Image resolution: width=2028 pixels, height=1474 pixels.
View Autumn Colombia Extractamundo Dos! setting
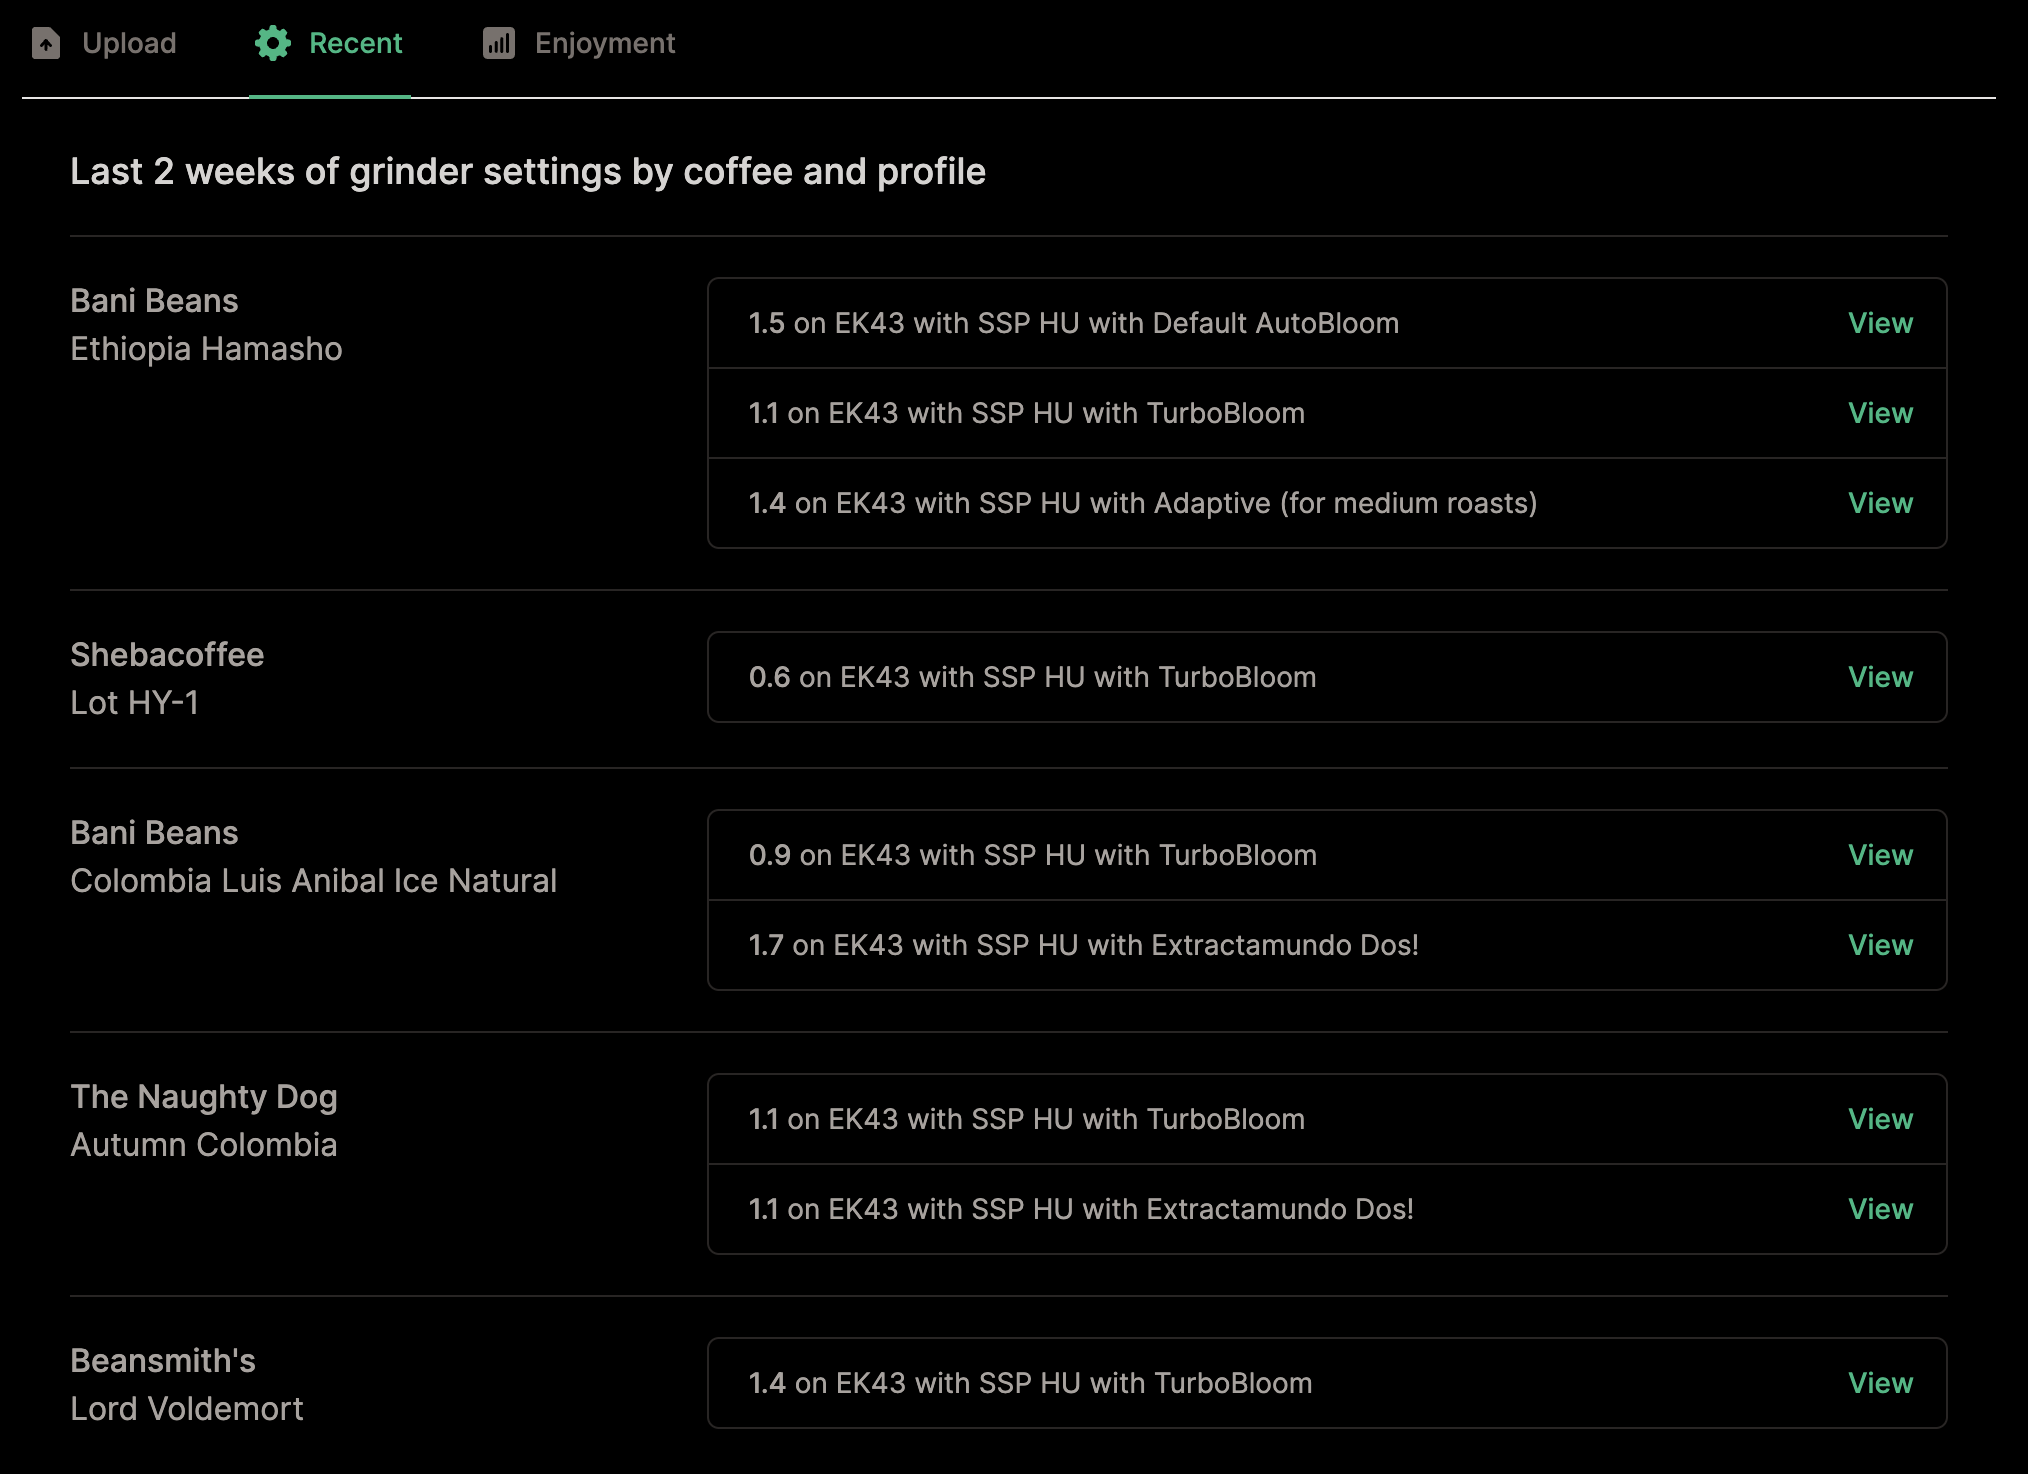click(1879, 1209)
